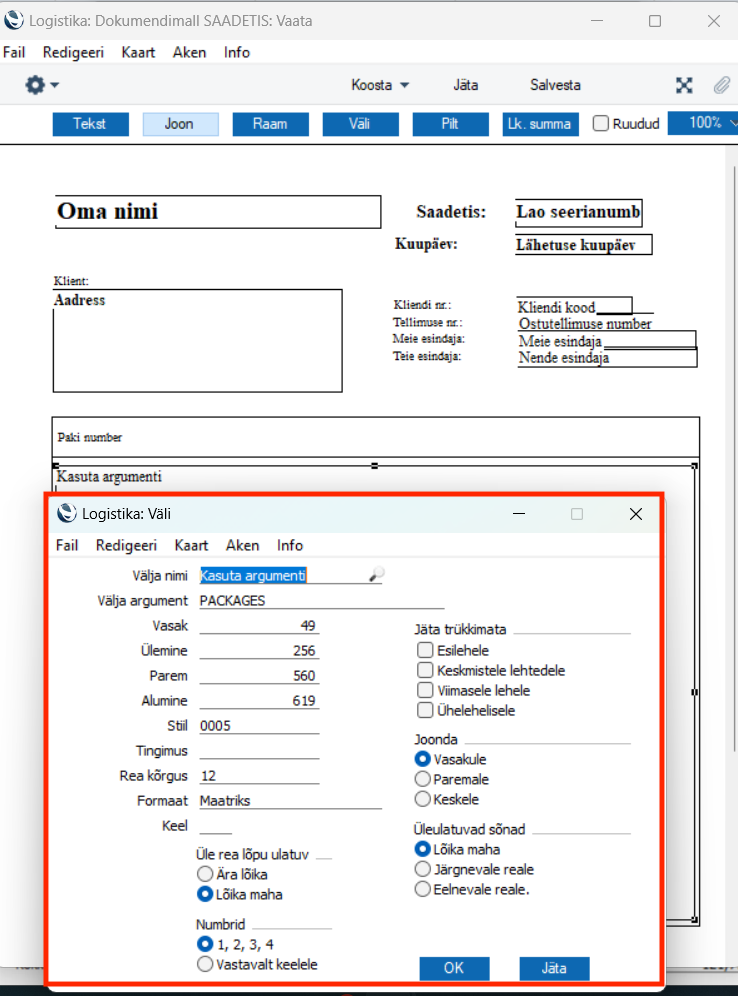Click the Joon button
Image resolution: width=738 pixels, height=996 pixels.
click(180, 124)
